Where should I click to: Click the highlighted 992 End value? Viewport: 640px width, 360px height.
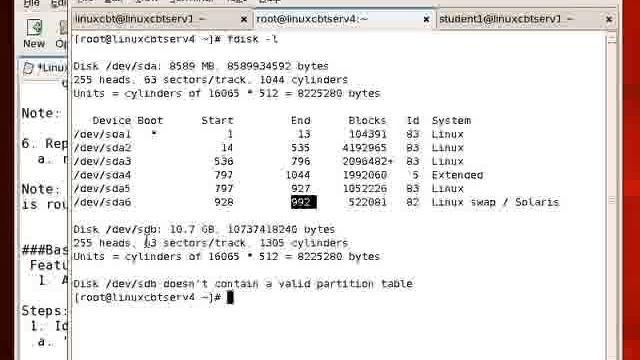click(x=303, y=202)
